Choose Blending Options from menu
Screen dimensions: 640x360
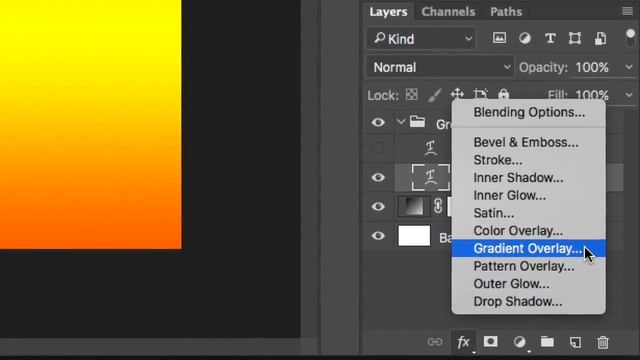[x=529, y=112]
